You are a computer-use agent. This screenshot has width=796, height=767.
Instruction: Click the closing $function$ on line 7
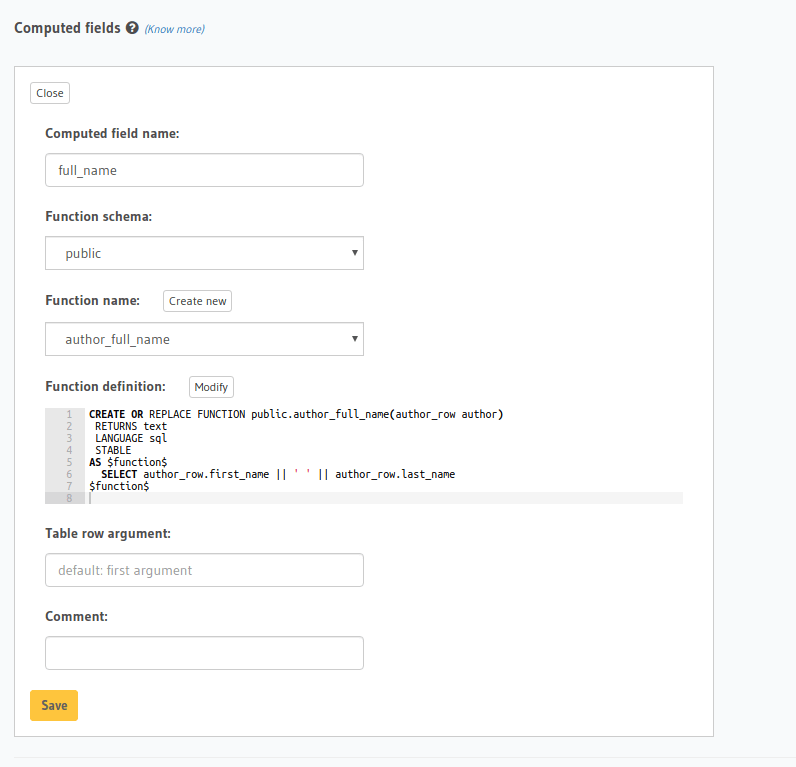tap(119, 486)
